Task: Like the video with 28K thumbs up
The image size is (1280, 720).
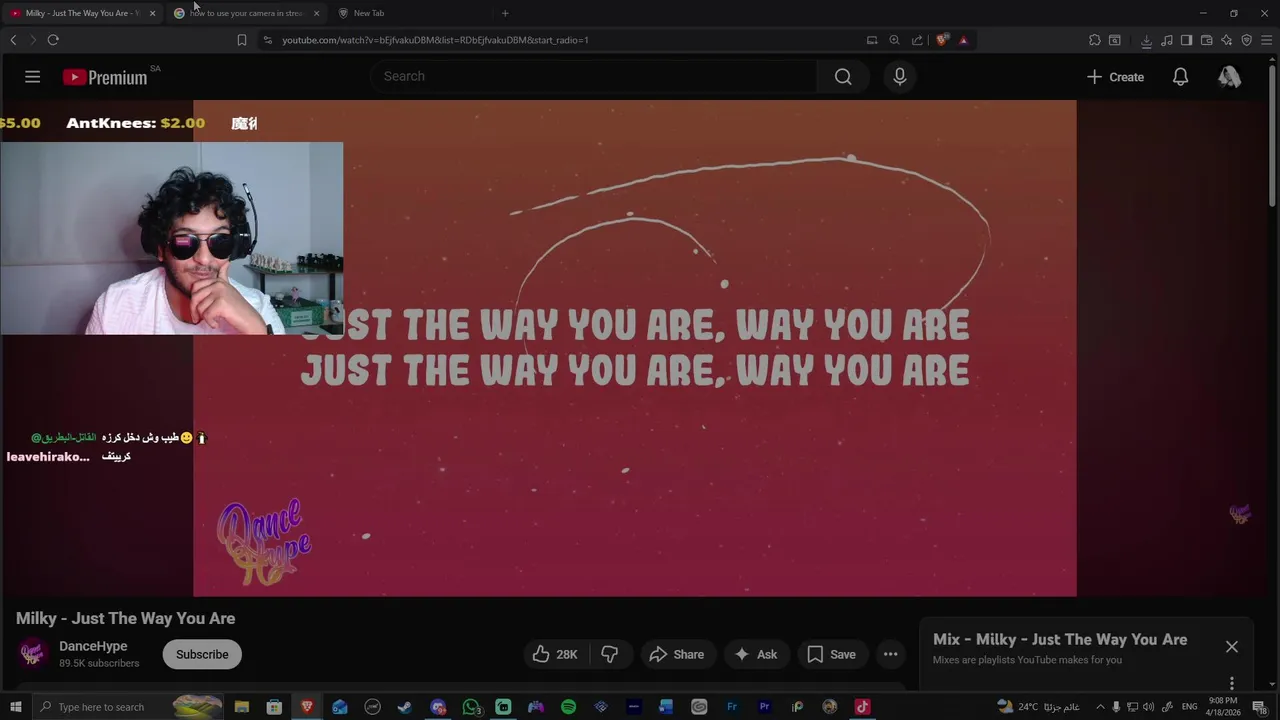Action: (555, 654)
